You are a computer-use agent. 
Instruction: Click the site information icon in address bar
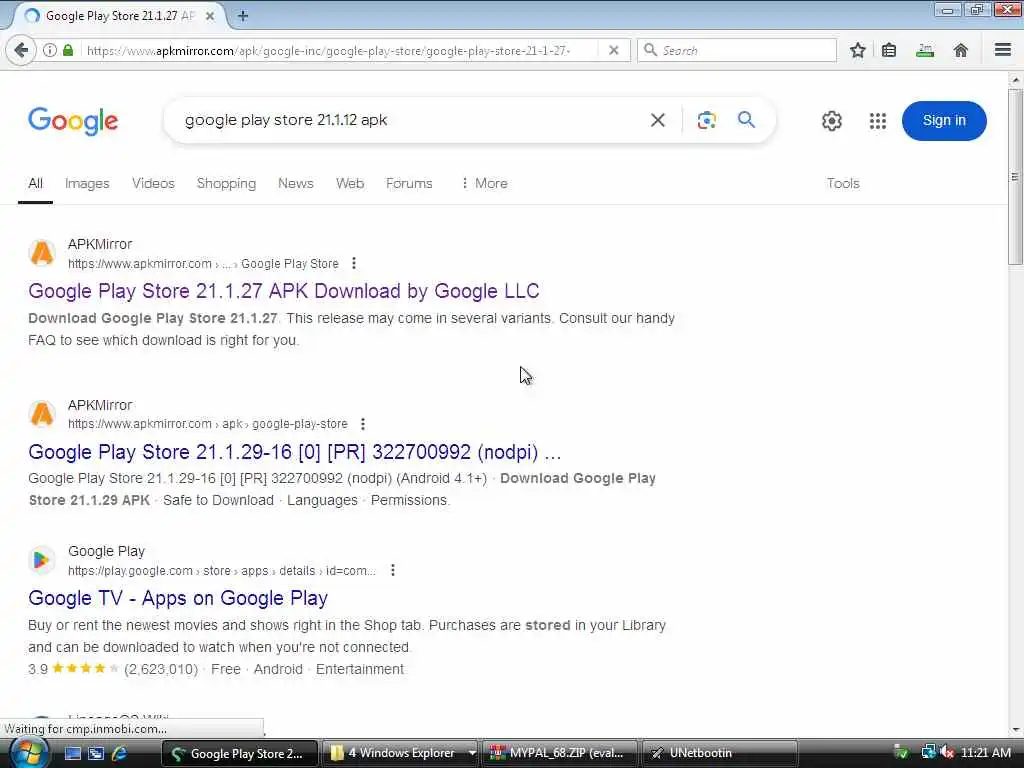tap(50, 50)
